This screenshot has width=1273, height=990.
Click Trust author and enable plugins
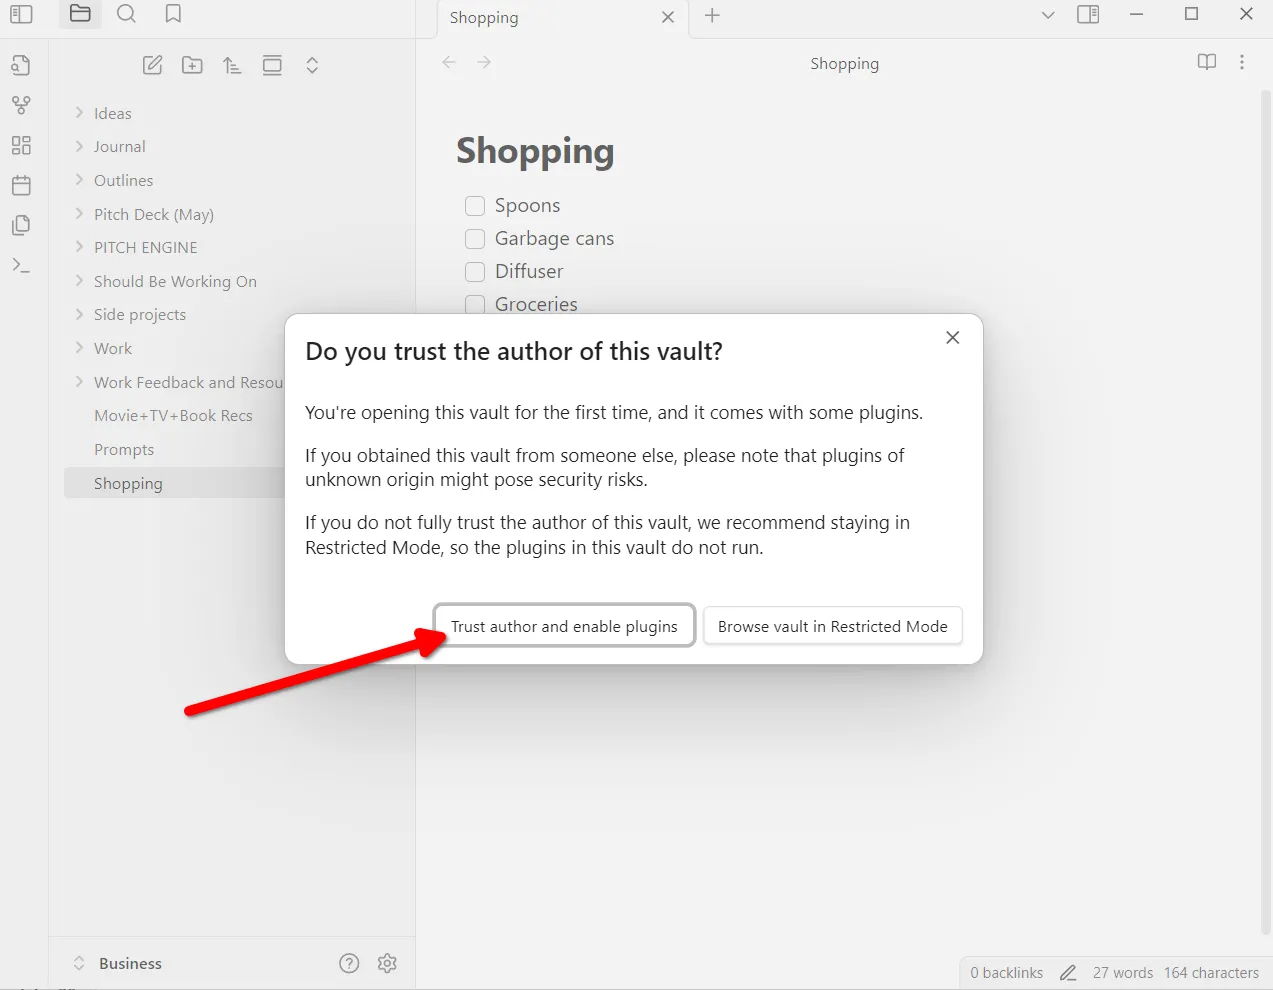(x=564, y=625)
